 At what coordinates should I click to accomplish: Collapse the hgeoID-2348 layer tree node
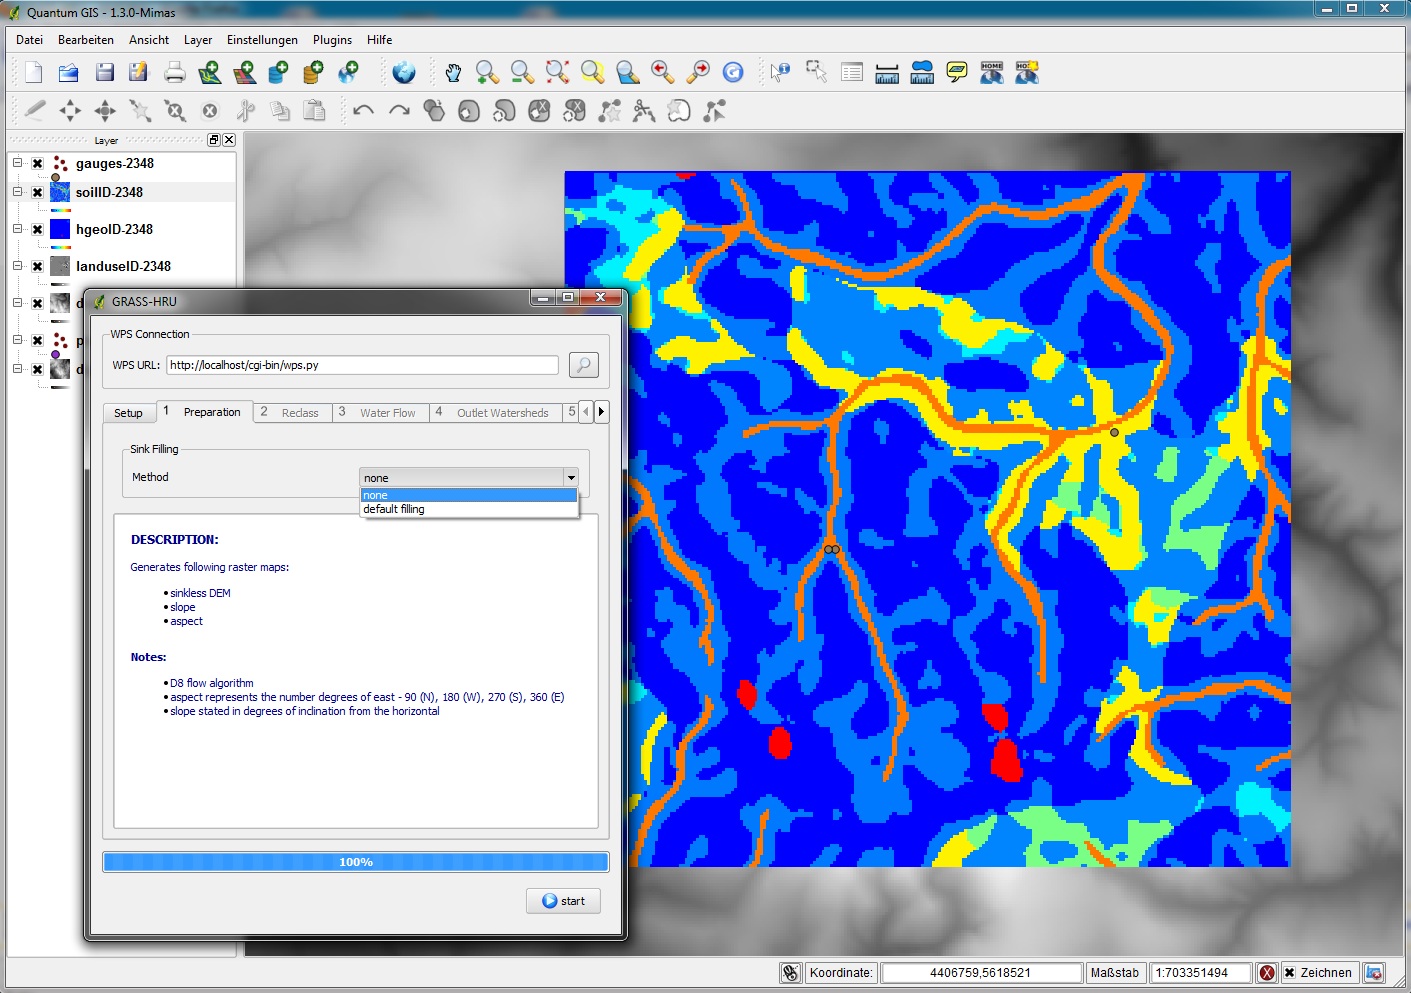[x=17, y=229]
